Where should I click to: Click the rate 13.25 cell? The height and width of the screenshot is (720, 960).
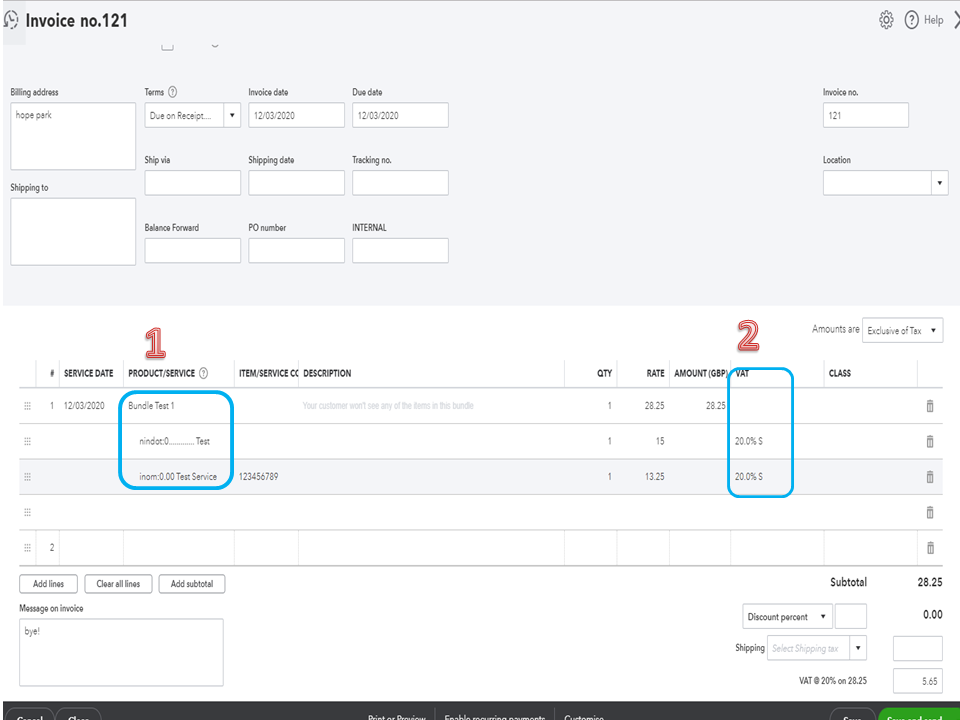pos(643,476)
